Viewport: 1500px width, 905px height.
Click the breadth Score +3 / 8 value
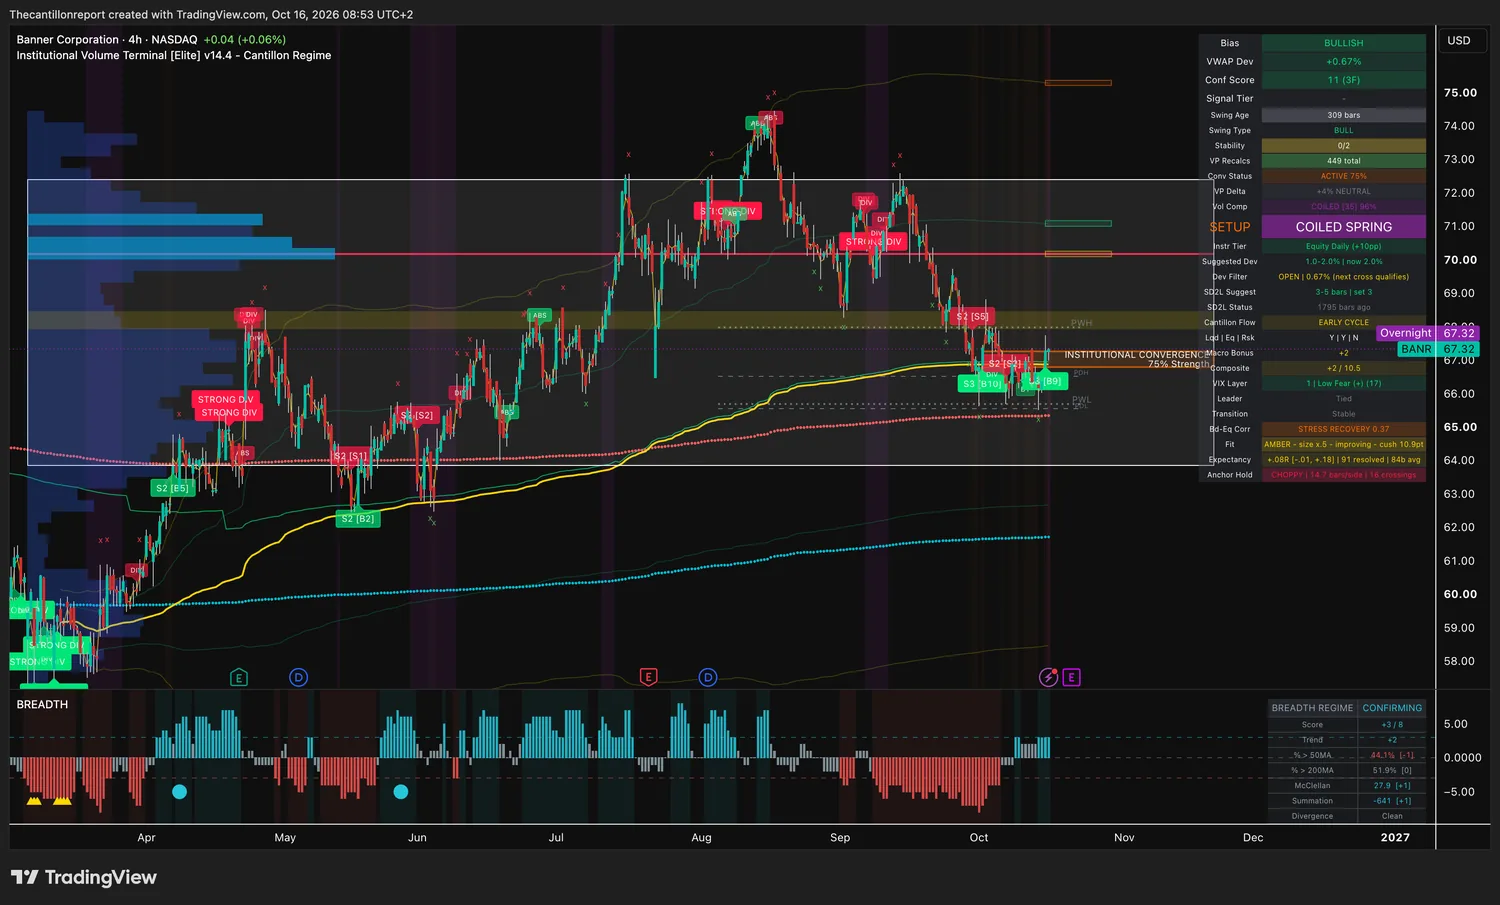click(1392, 725)
